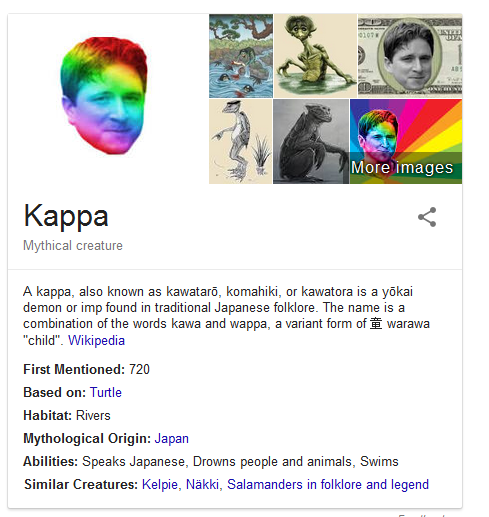Click the Abilities label text
This screenshot has height=517, width=489.
point(50,461)
